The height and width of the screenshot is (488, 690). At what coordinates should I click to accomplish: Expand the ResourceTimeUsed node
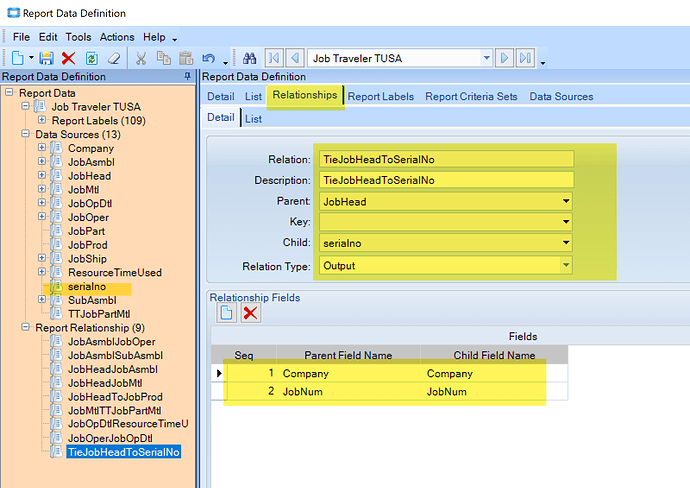42,272
